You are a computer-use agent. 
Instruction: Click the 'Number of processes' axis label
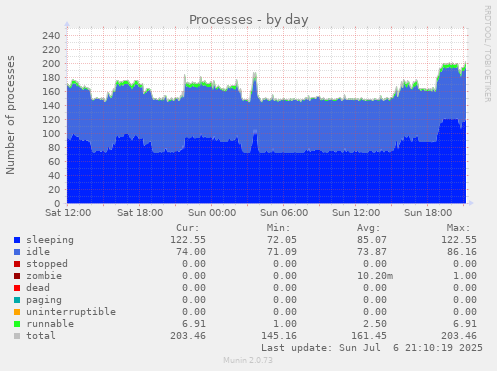coord(10,115)
